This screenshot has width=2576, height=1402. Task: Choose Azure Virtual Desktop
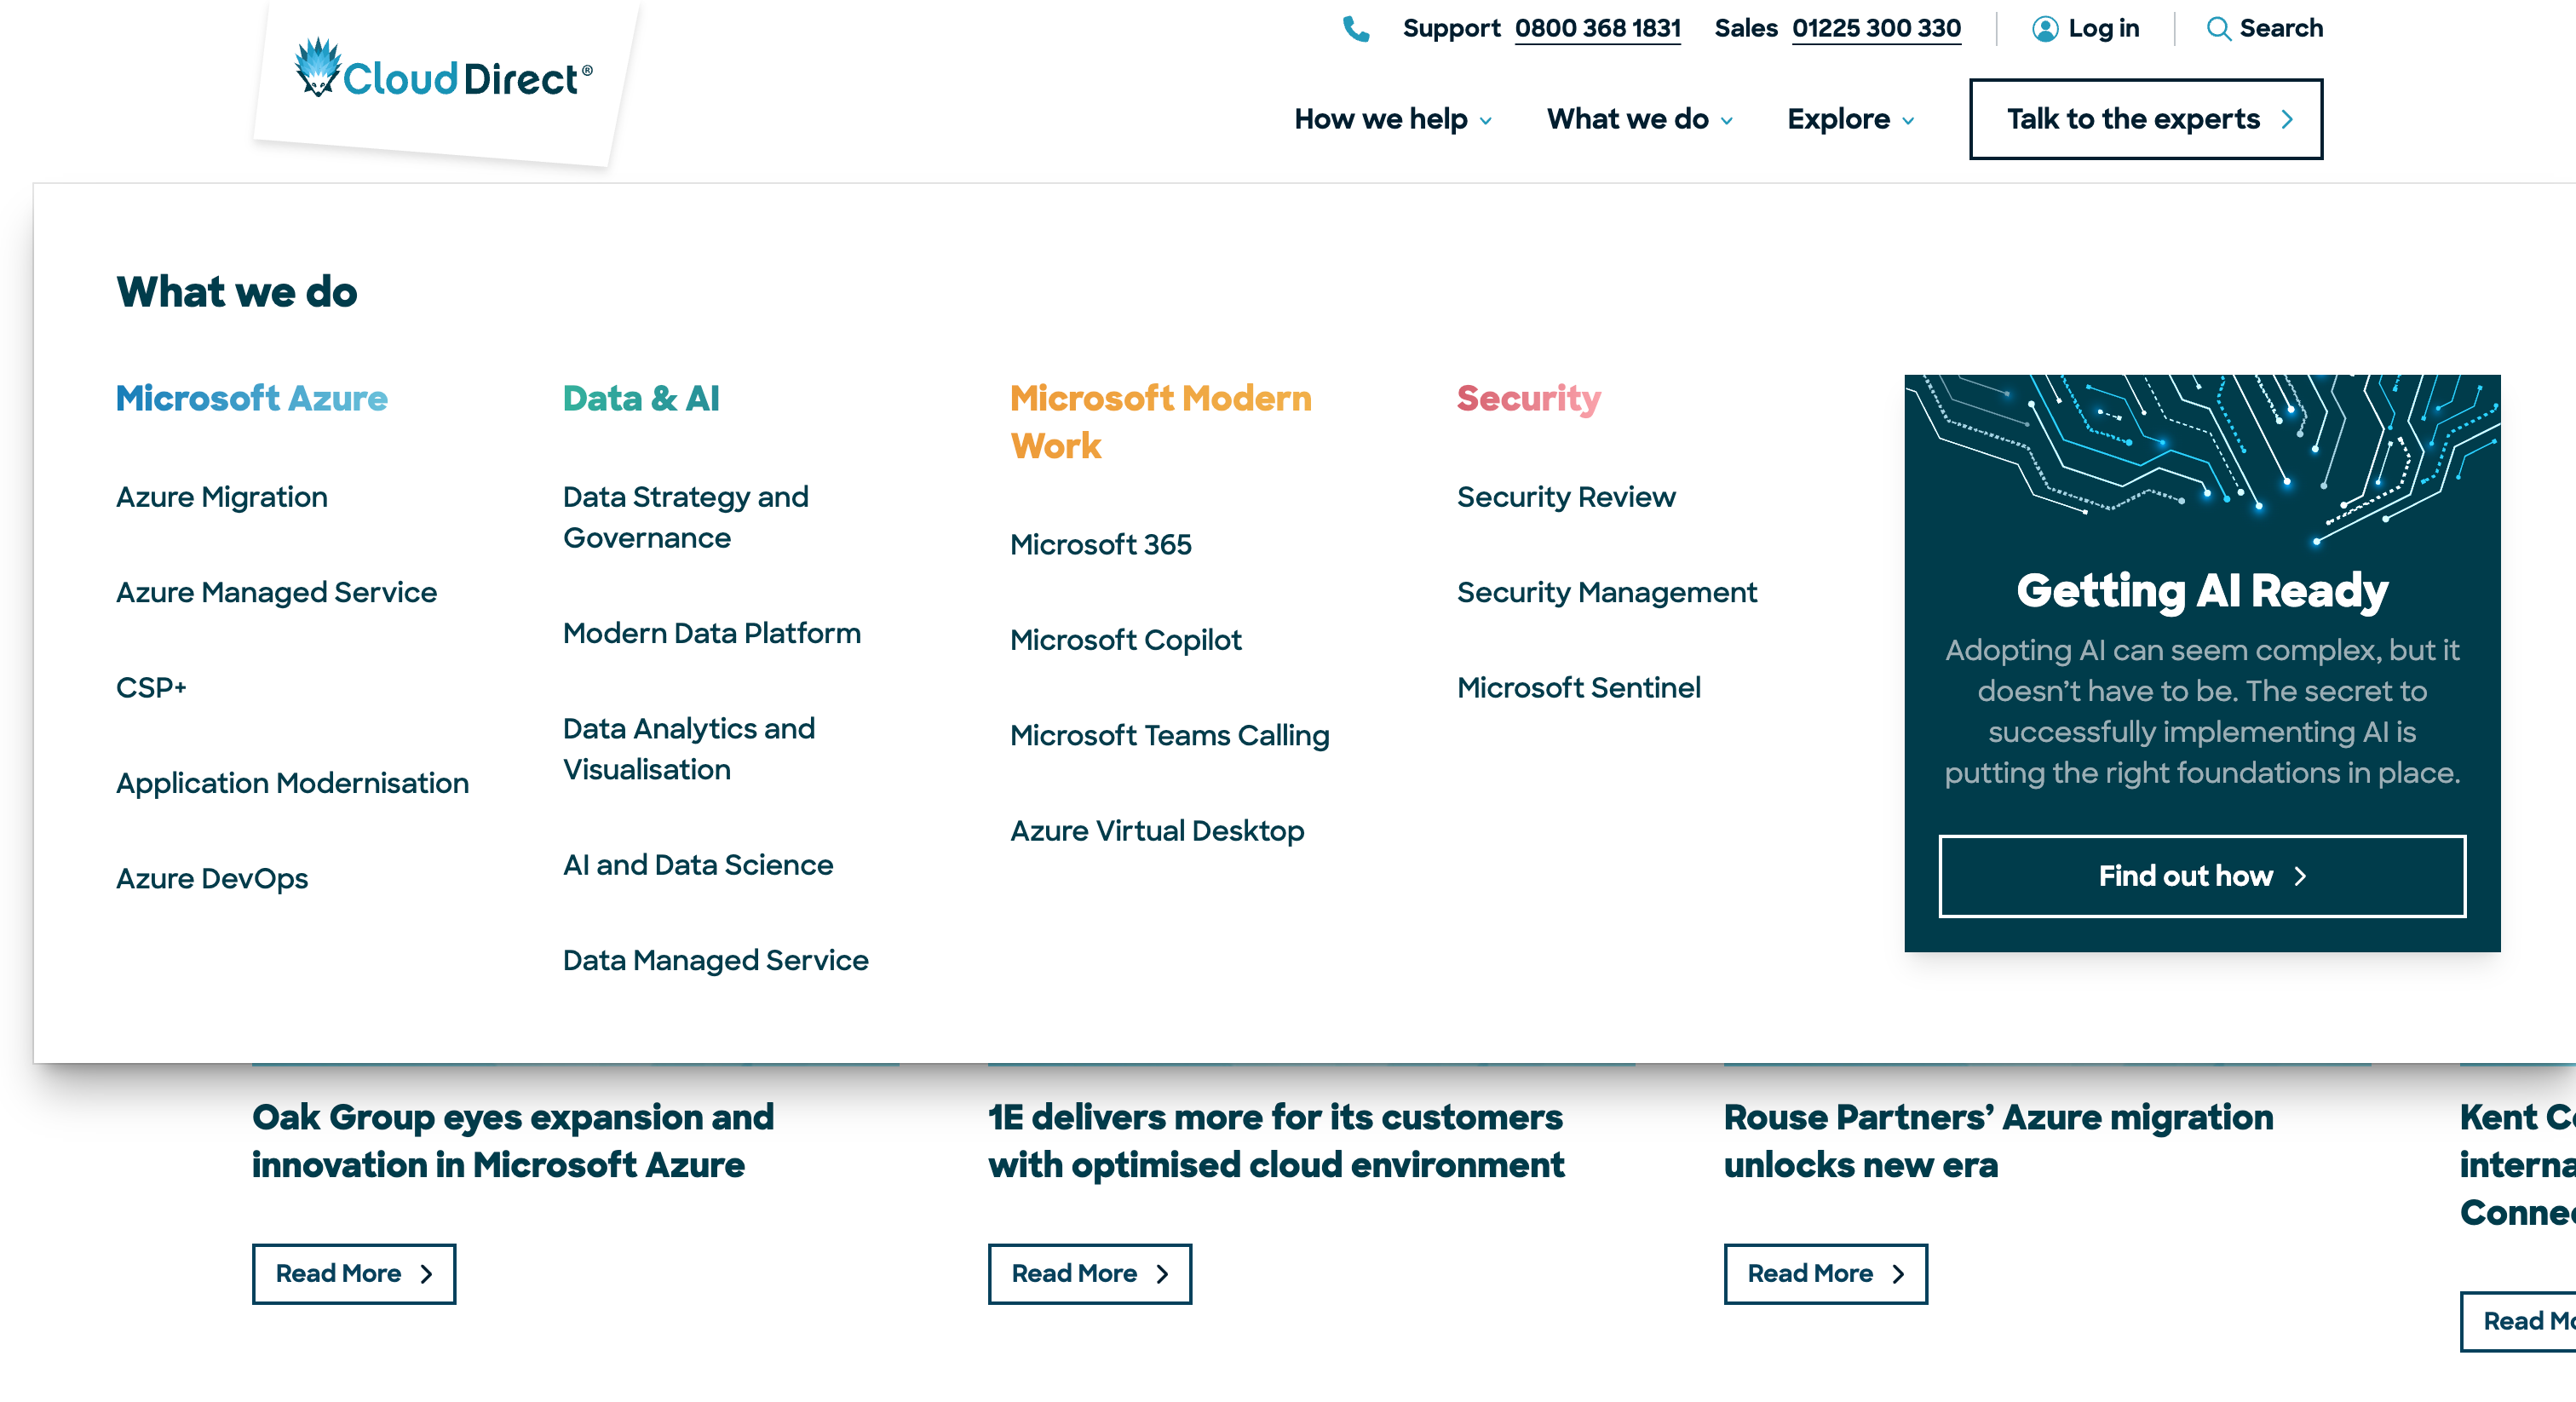tap(1157, 831)
